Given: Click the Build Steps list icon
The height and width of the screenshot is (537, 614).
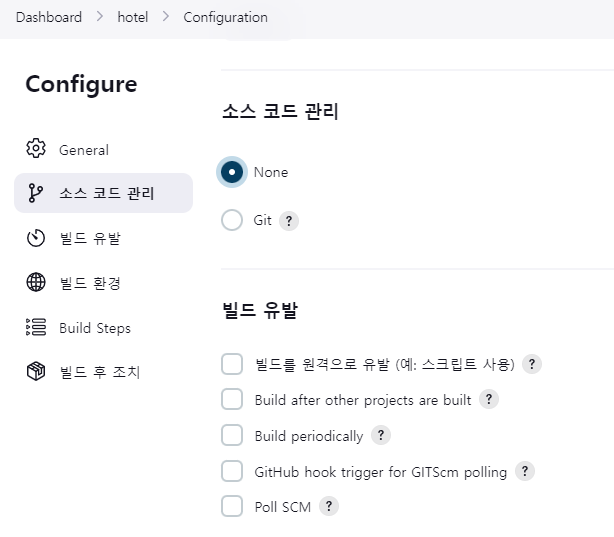Looking at the screenshot, I should (36, 327).
